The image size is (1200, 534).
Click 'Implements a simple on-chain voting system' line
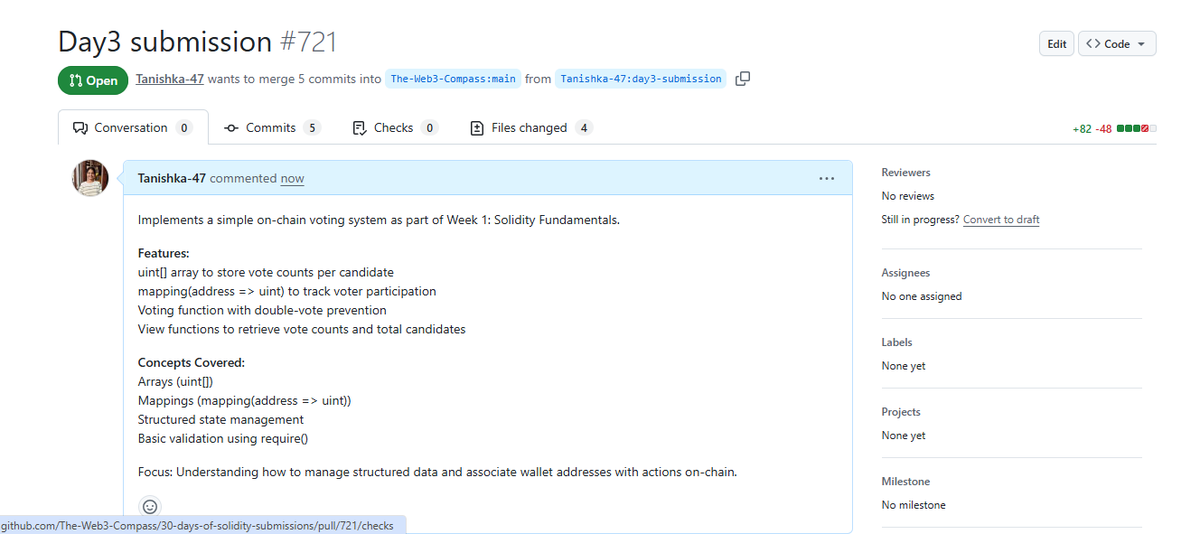(x=379, y=220)
